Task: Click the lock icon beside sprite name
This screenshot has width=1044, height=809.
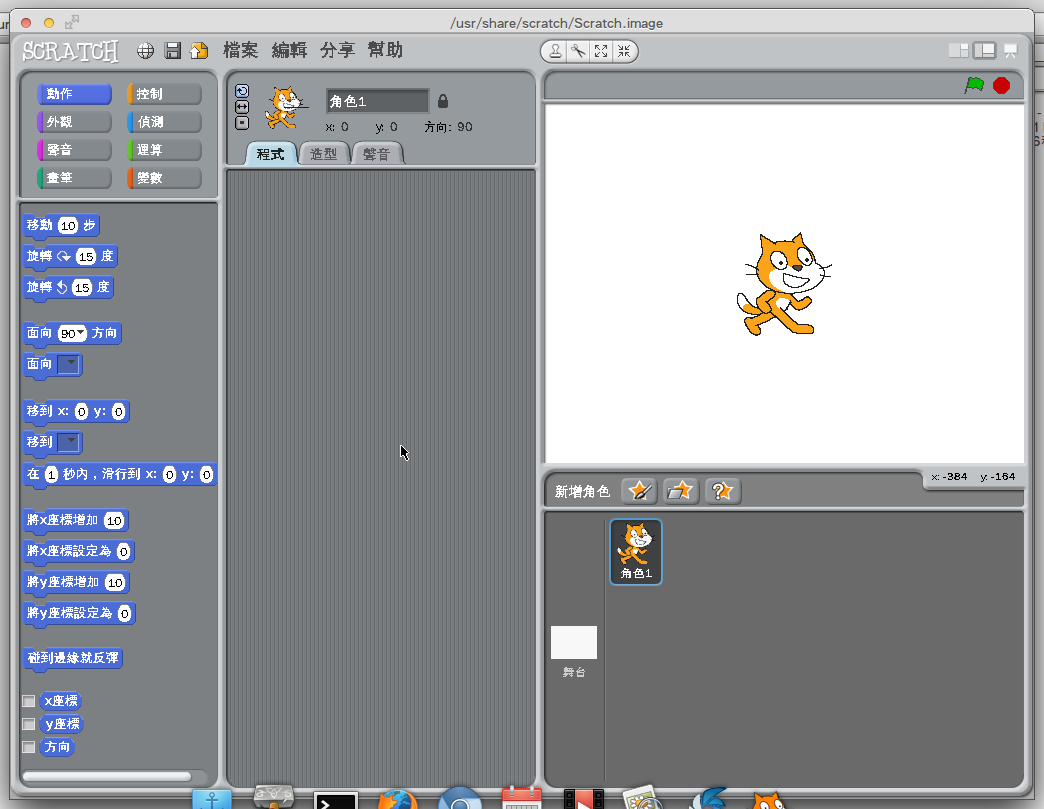Action: pyautogui.click(x=443, y=101)
